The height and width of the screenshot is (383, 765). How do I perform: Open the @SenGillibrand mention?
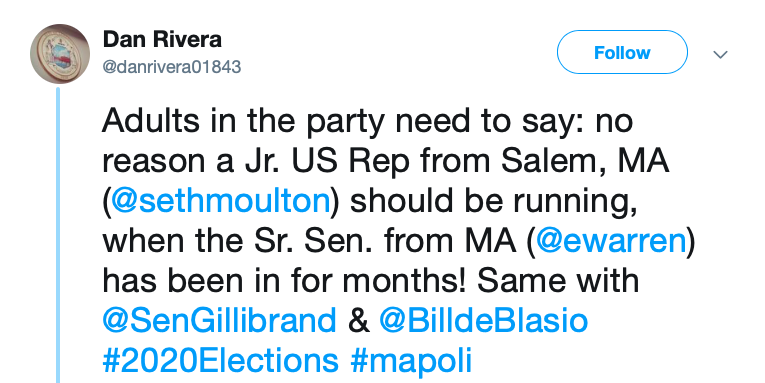click(220, 320)
